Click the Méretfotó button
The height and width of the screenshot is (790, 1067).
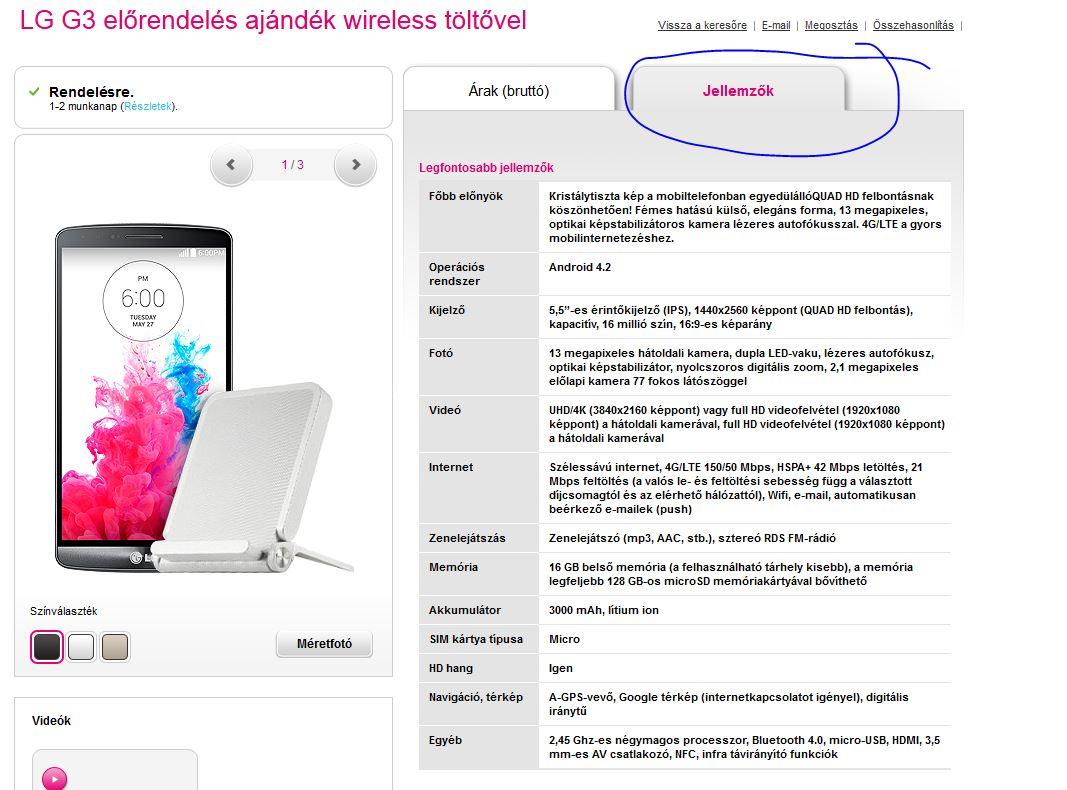tap(325, 644)
